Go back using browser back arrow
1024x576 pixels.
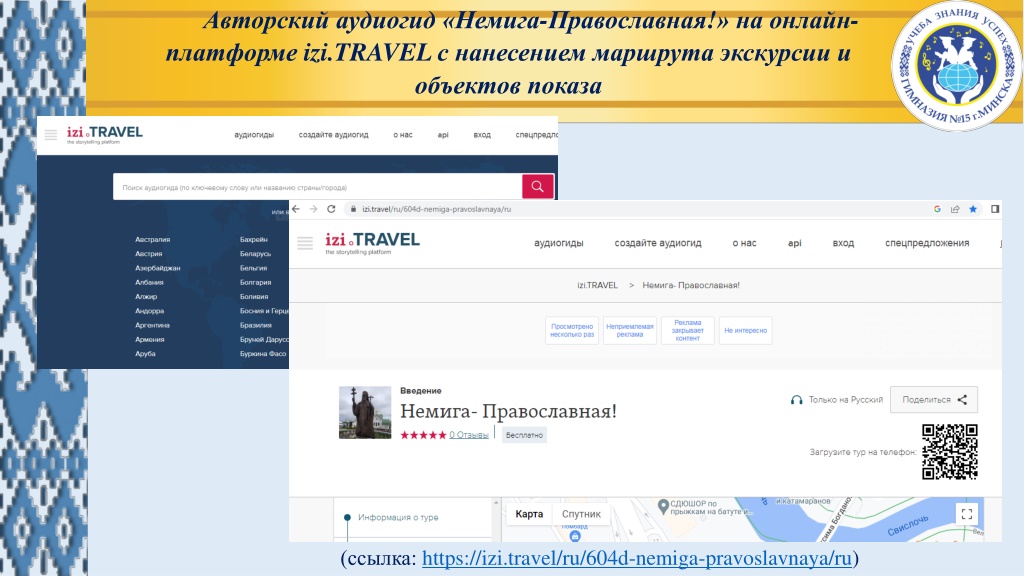click(x=296, y=209)
